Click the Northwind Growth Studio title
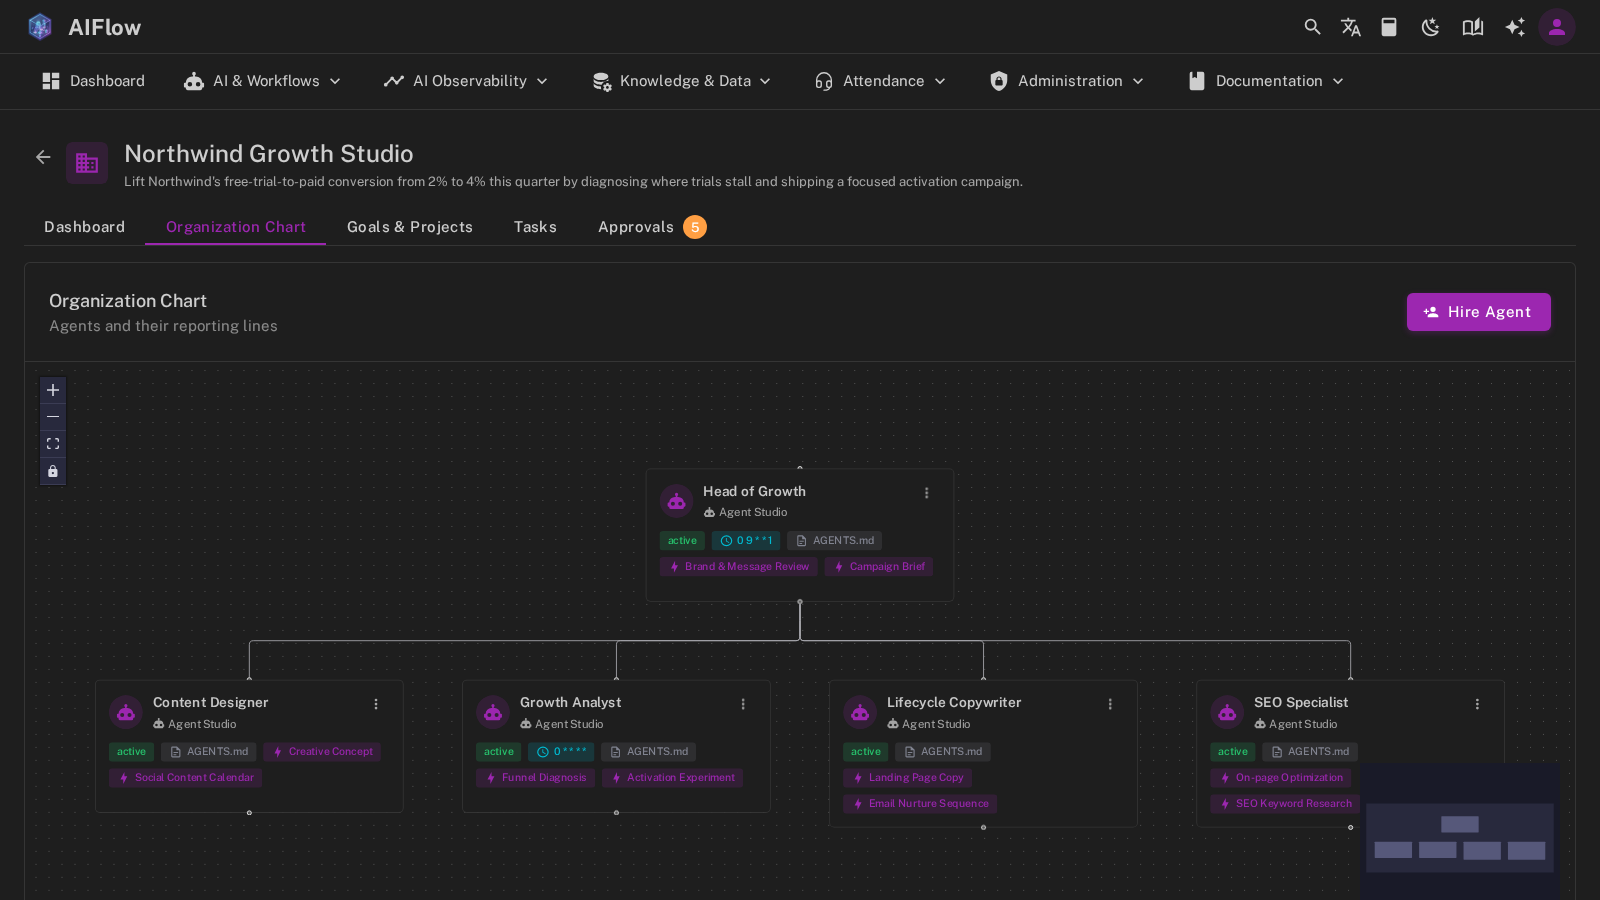 (x=269, y=154)
